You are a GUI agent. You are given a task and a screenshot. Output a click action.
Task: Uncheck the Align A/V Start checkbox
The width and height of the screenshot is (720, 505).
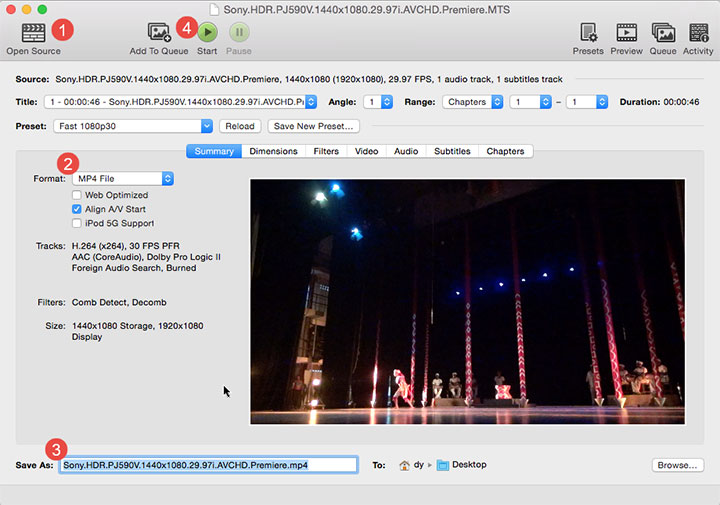coord(76,209)
